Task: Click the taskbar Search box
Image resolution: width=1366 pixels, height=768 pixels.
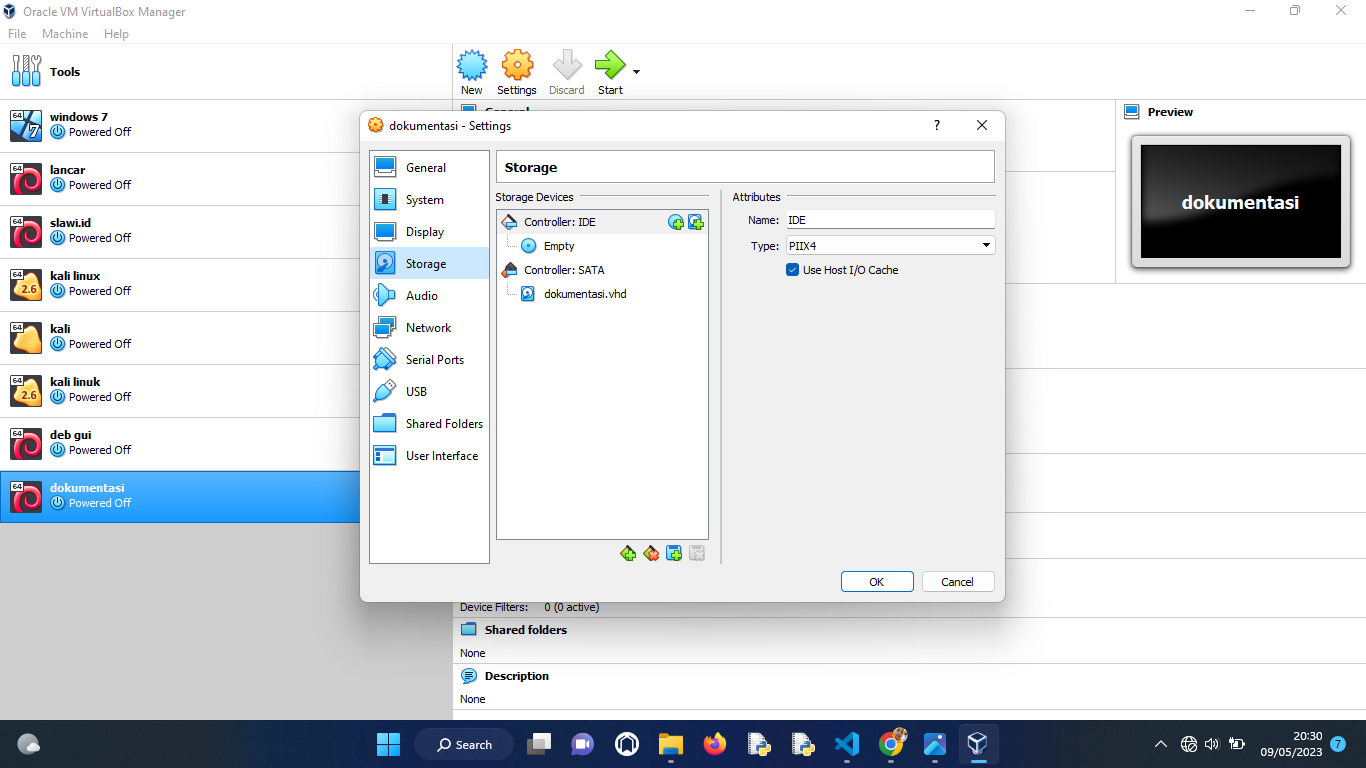Action: click(x=465, y=744)
